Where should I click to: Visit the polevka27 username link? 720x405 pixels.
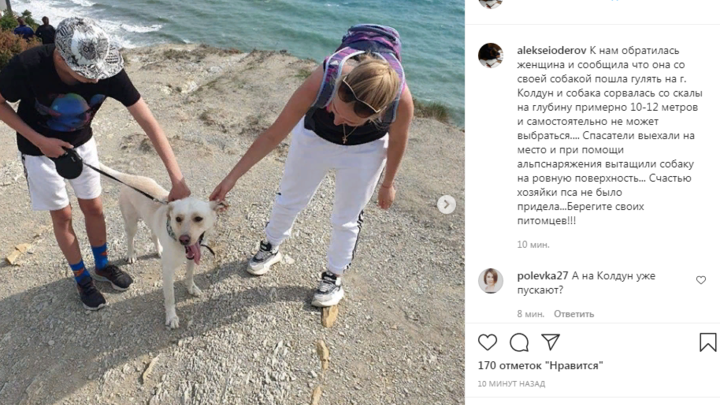pyautogui.click(x=542, y=276)
